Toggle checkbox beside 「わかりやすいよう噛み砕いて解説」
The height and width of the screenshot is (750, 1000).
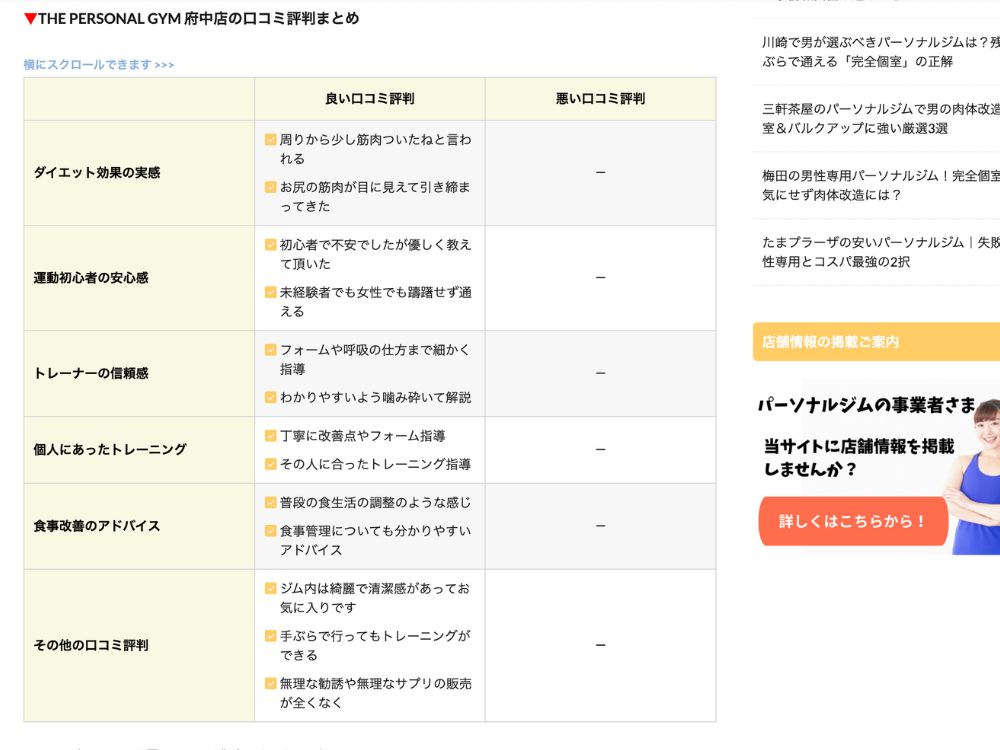point(268,397)
